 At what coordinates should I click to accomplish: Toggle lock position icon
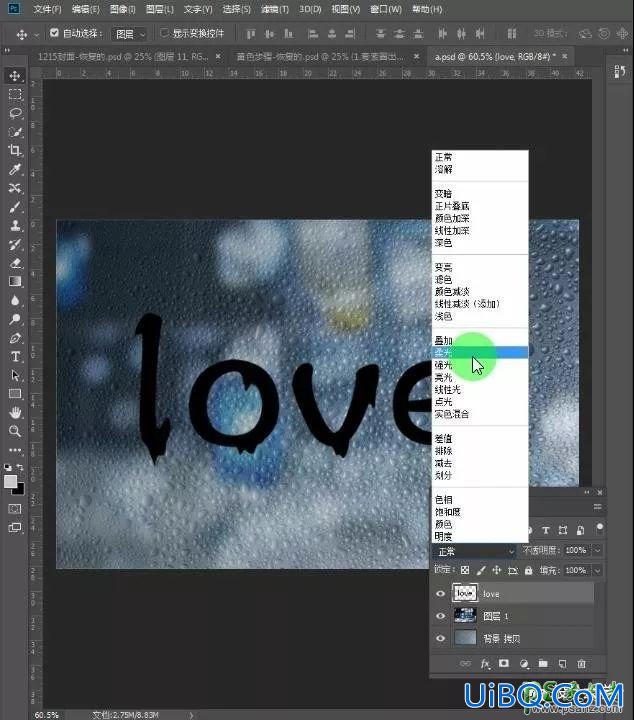point(497,570)
